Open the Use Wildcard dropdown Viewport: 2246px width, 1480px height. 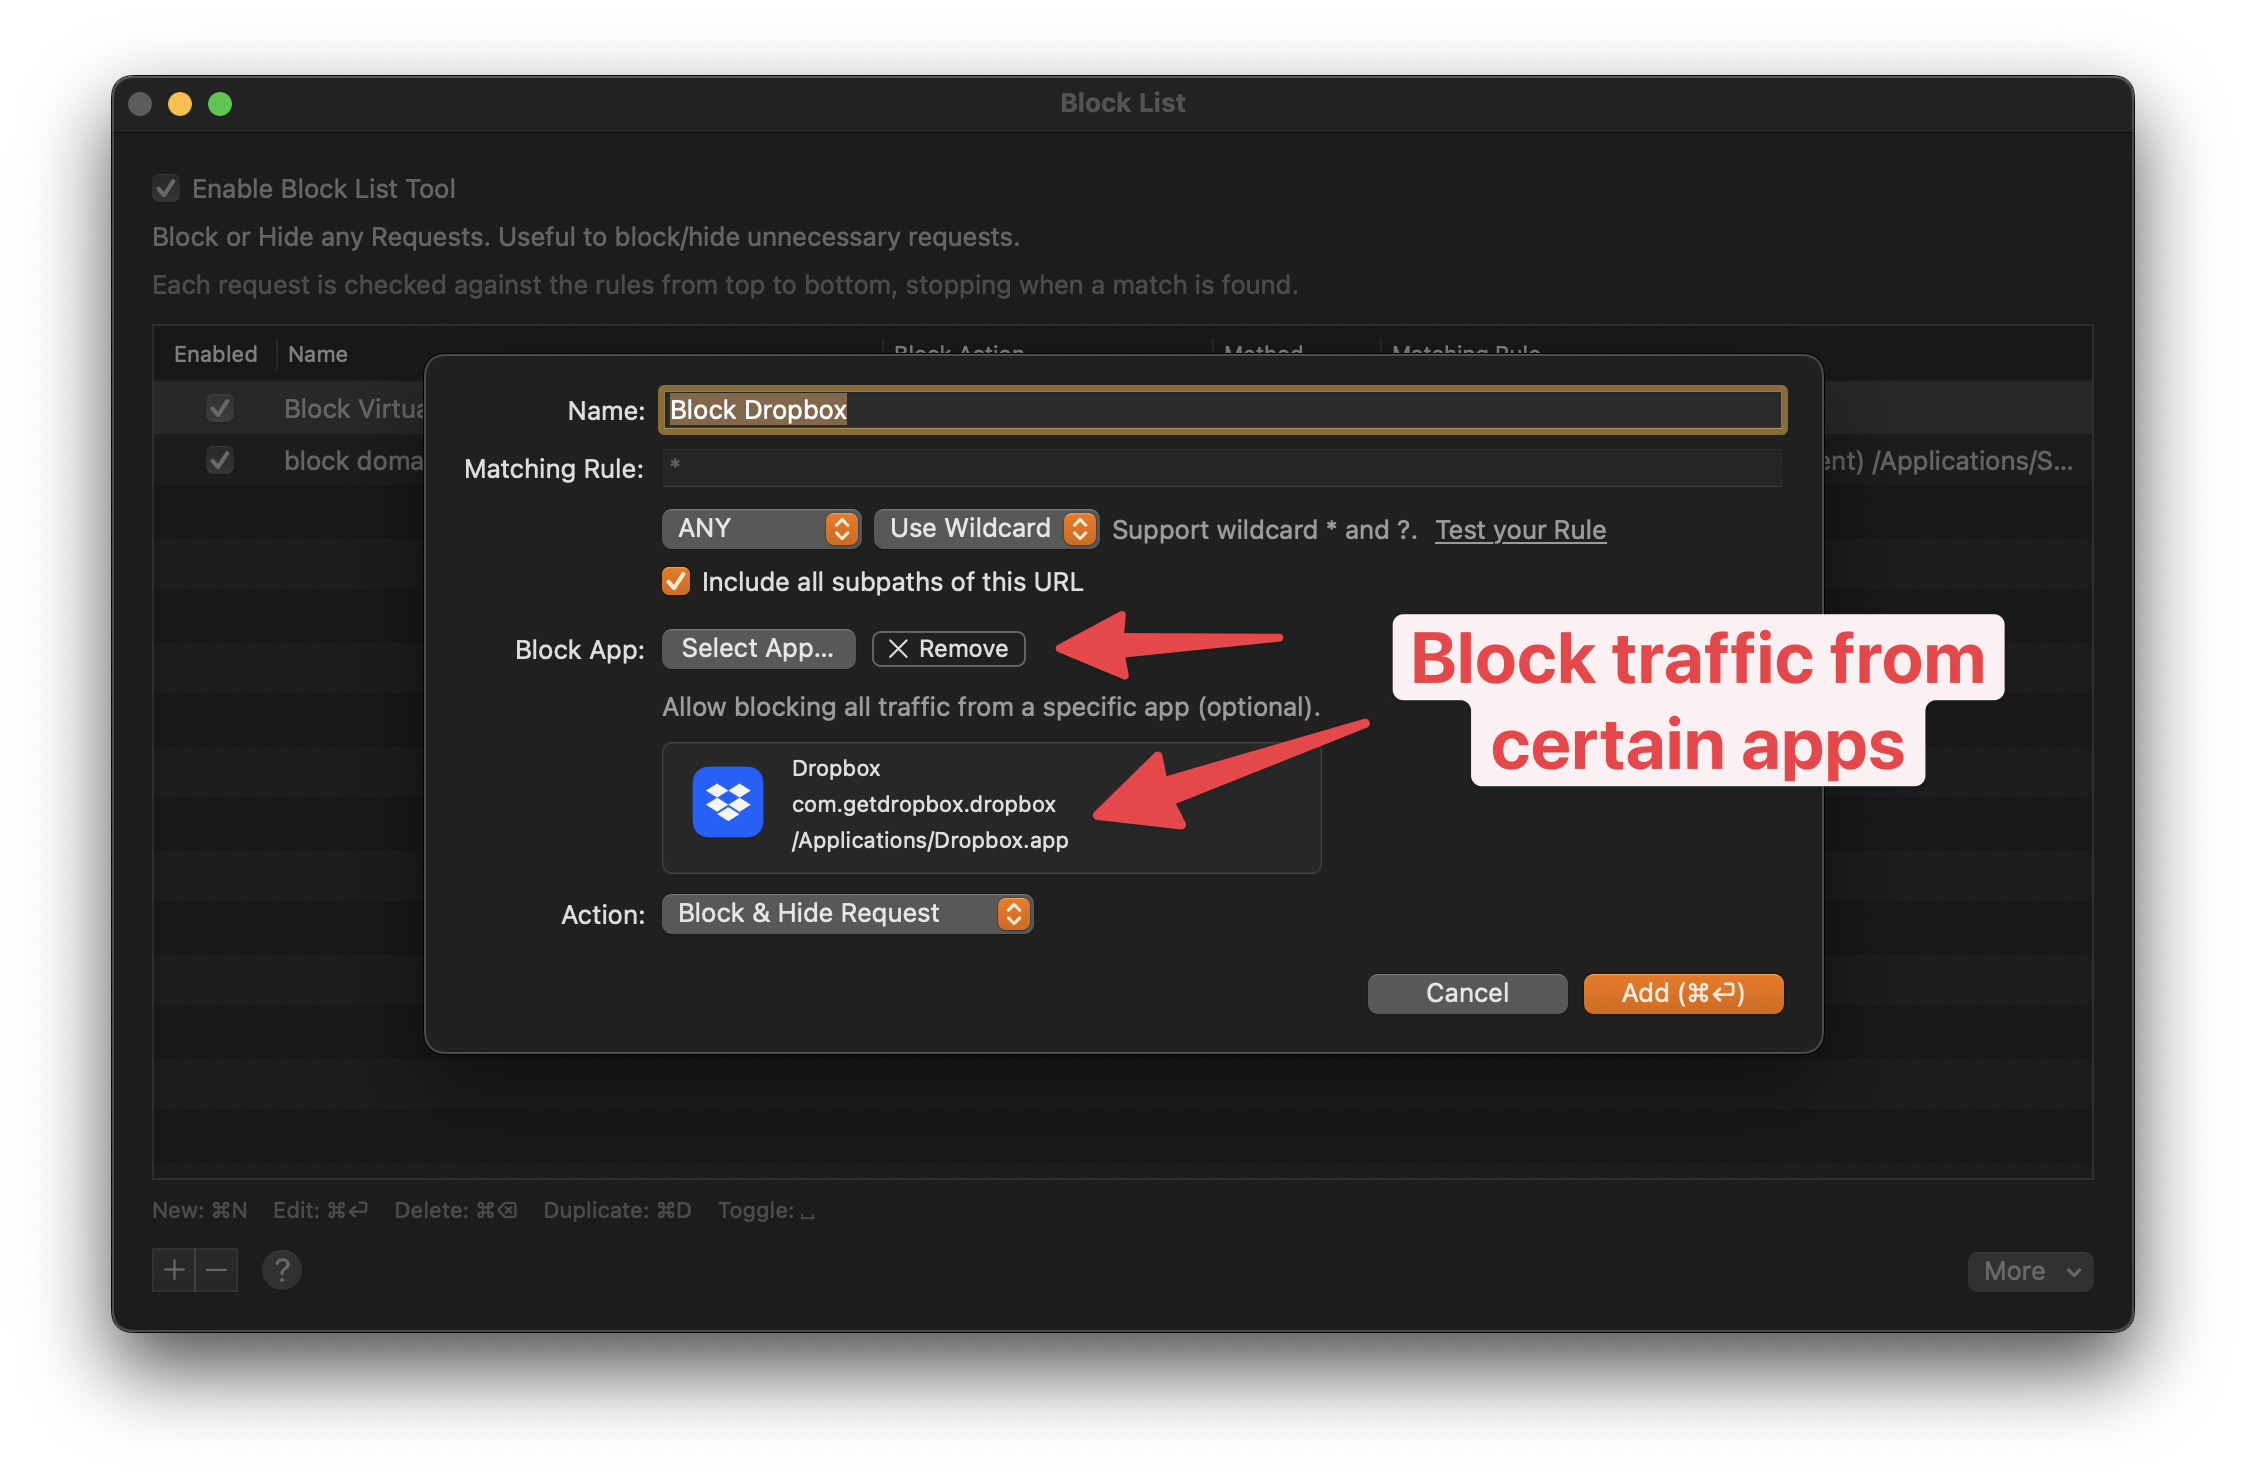click(x=986, y=528)
